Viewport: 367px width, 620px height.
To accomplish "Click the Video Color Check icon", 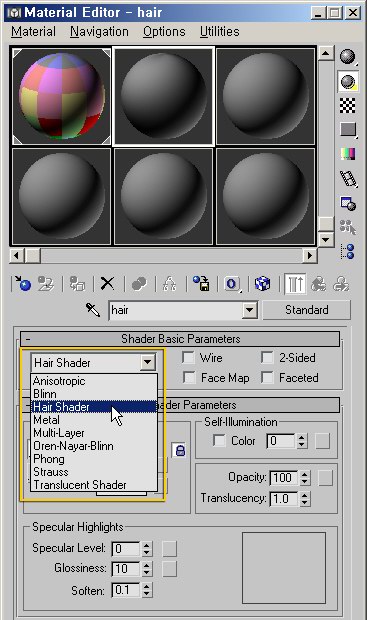I will coord(348,154).
